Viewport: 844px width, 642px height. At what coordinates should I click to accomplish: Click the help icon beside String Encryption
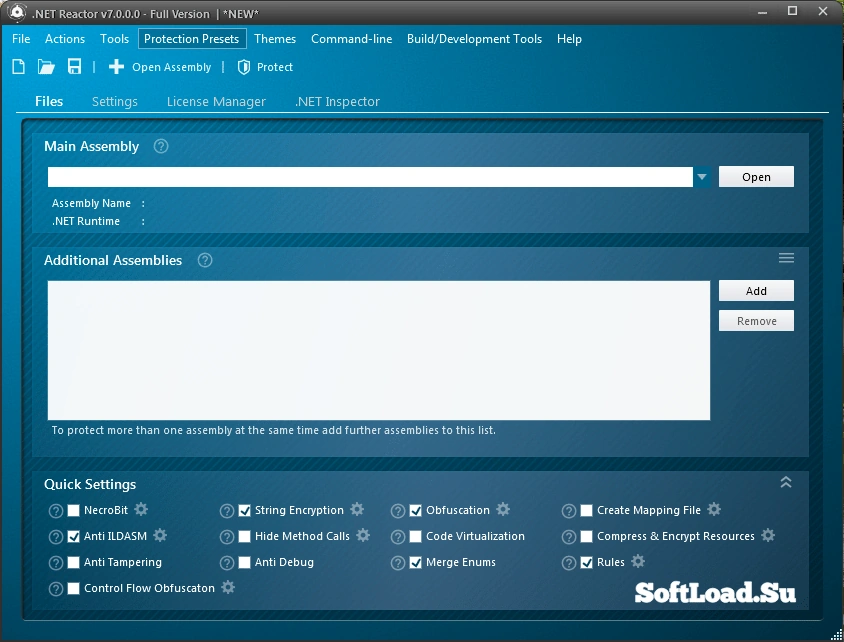[x=227, y=511]
